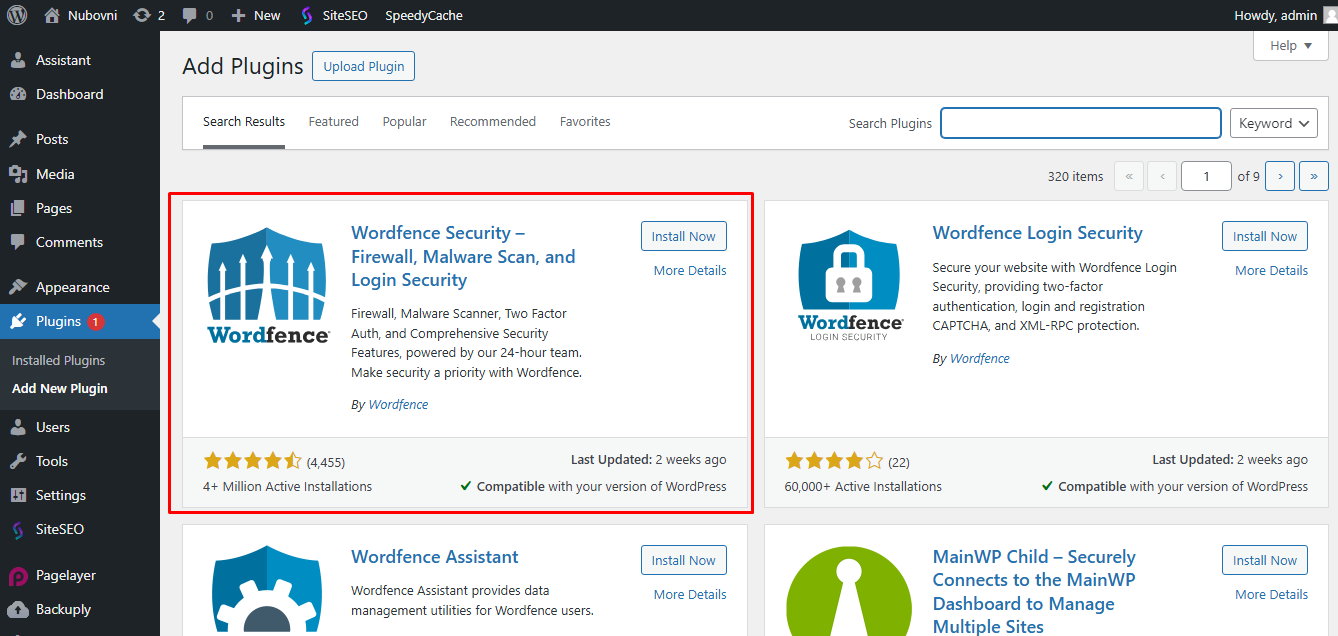Screen dimensions: 1338x636
Task: Open Wordfence Security plugin title link
Action: [x=463, y=256]
